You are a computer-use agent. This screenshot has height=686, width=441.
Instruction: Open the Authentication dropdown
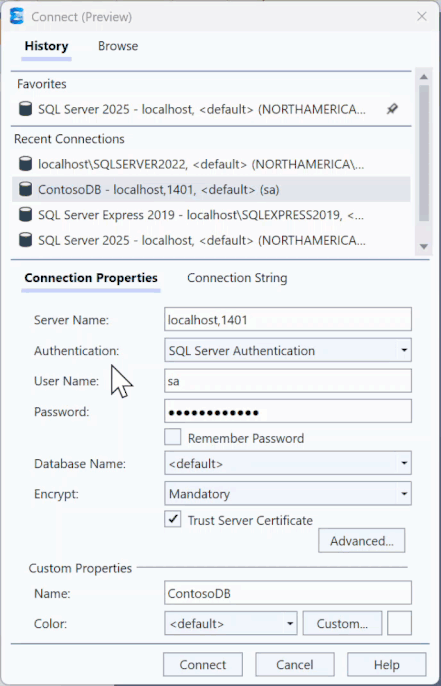tap(288, 350)
